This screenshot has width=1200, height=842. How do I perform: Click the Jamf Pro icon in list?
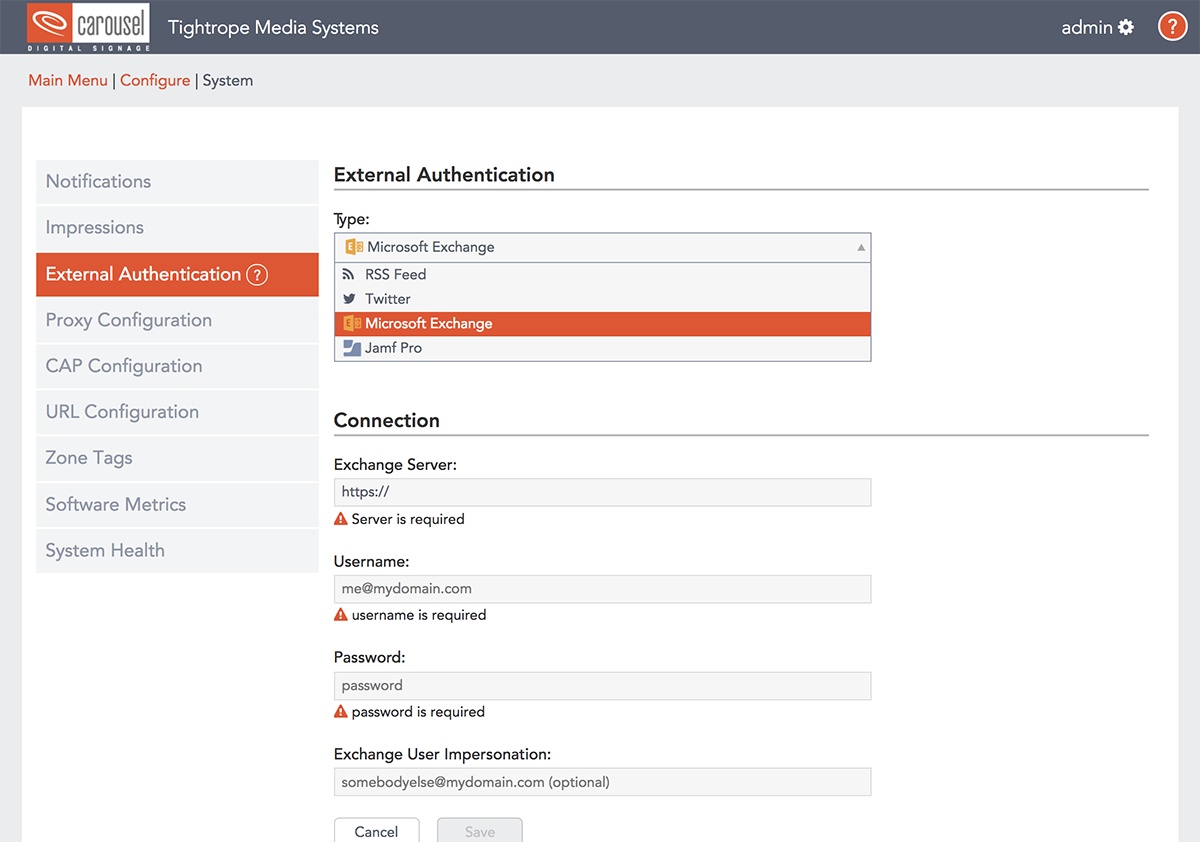[x=351, y=348]
